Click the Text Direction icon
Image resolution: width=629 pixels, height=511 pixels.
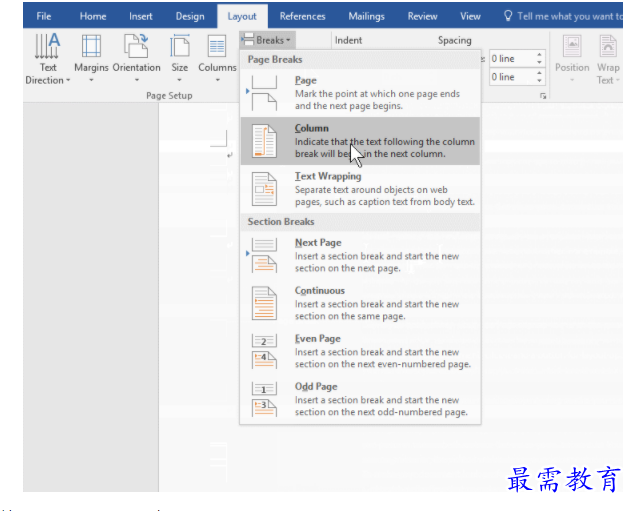tap(47, 46)
